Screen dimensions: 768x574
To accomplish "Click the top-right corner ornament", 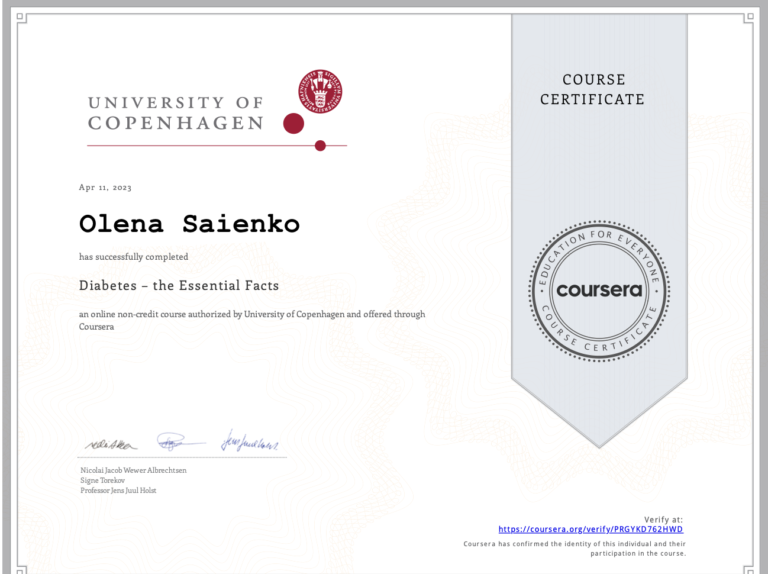I will click(747, 18).
